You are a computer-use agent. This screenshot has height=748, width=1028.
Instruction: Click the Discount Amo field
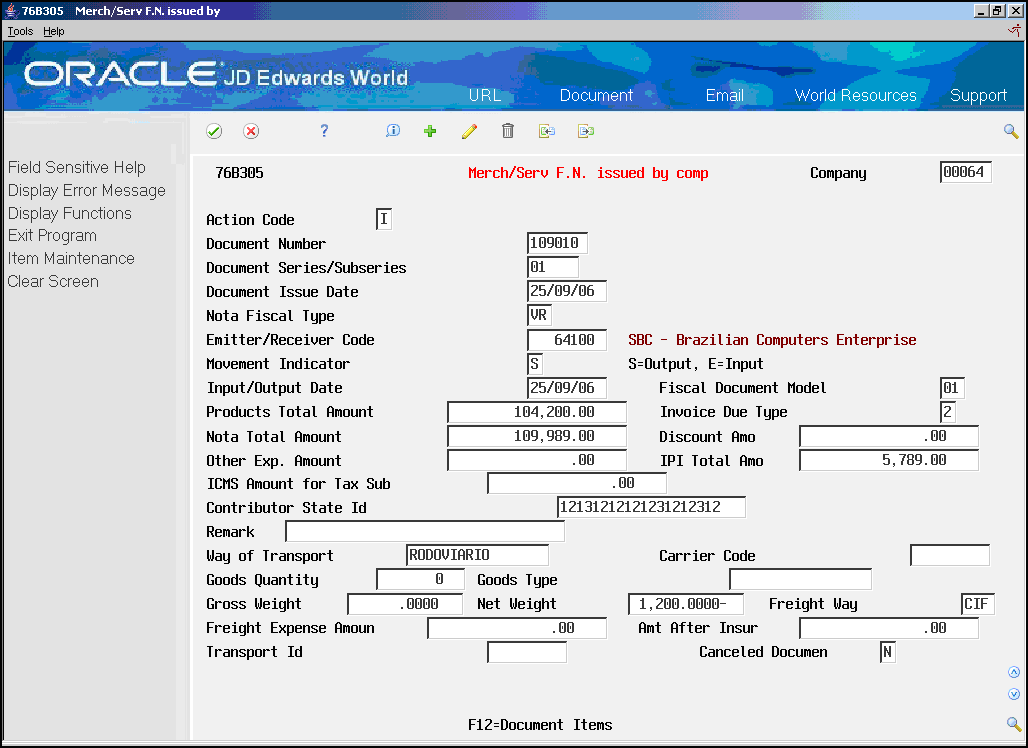[888, 436]
